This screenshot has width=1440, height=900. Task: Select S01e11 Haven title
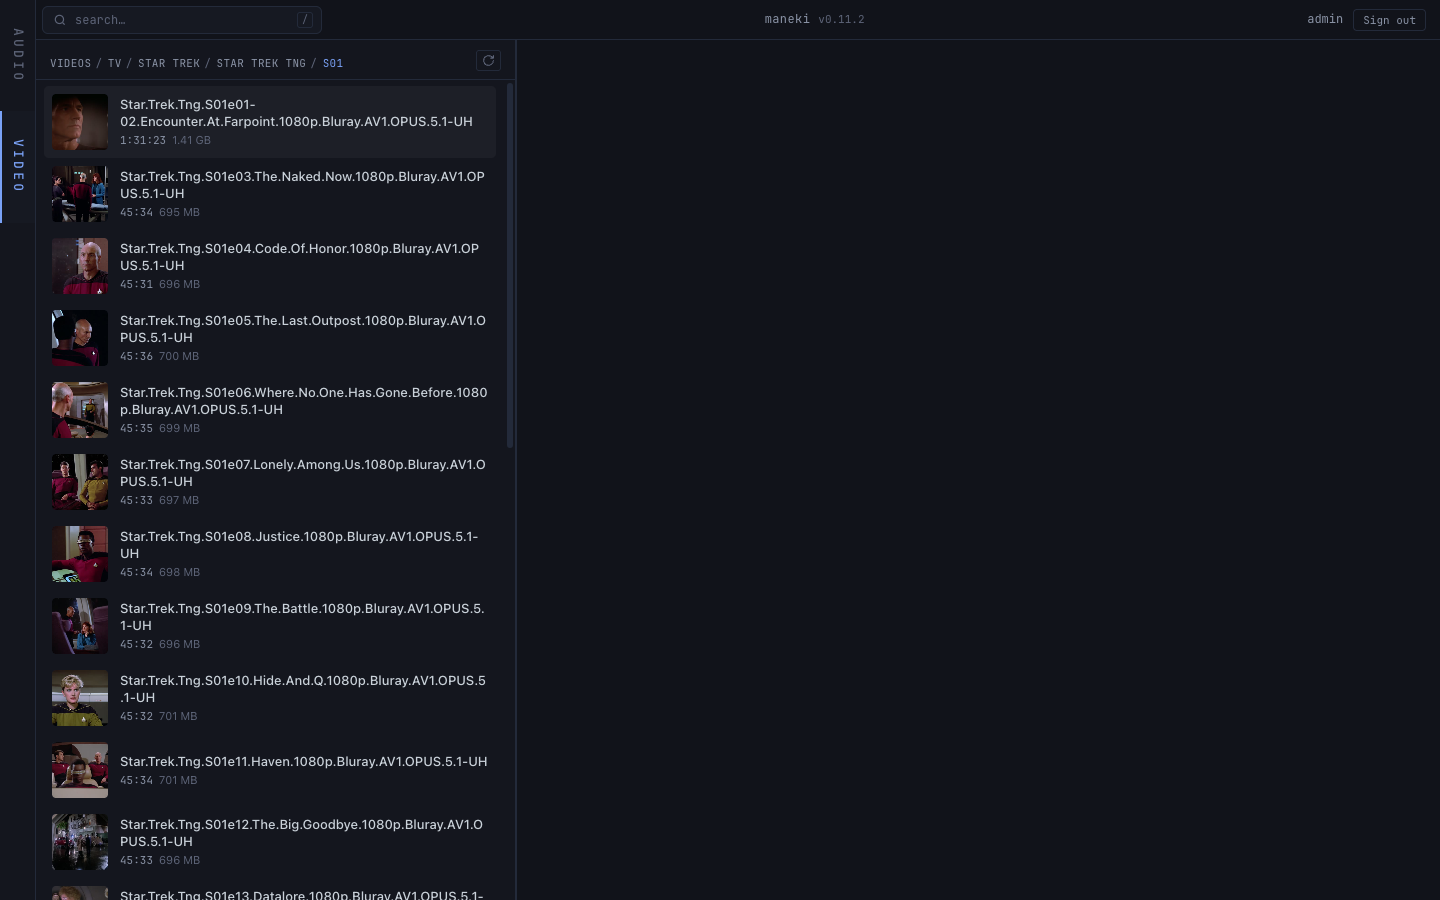[304, 761]
